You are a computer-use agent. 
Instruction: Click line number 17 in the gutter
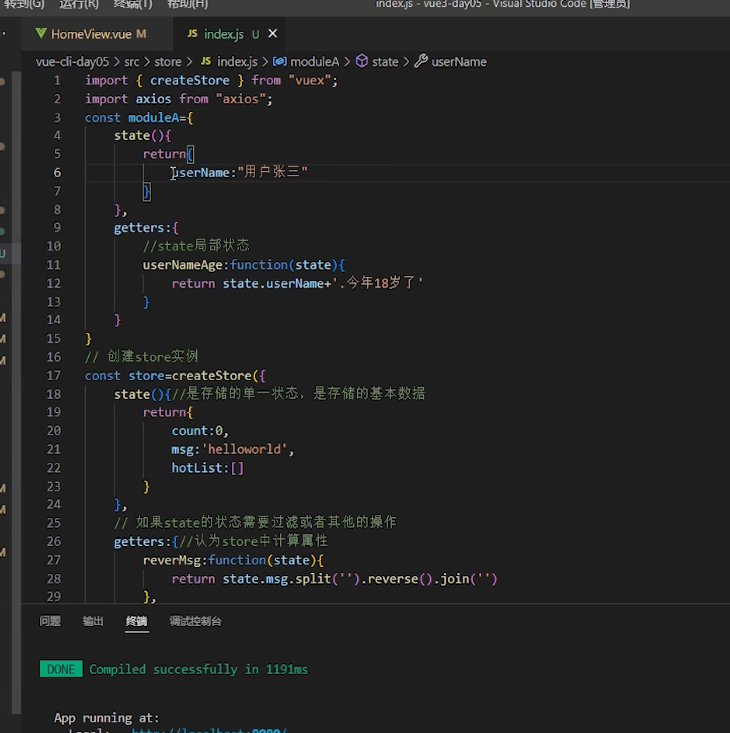pos(54,375)
